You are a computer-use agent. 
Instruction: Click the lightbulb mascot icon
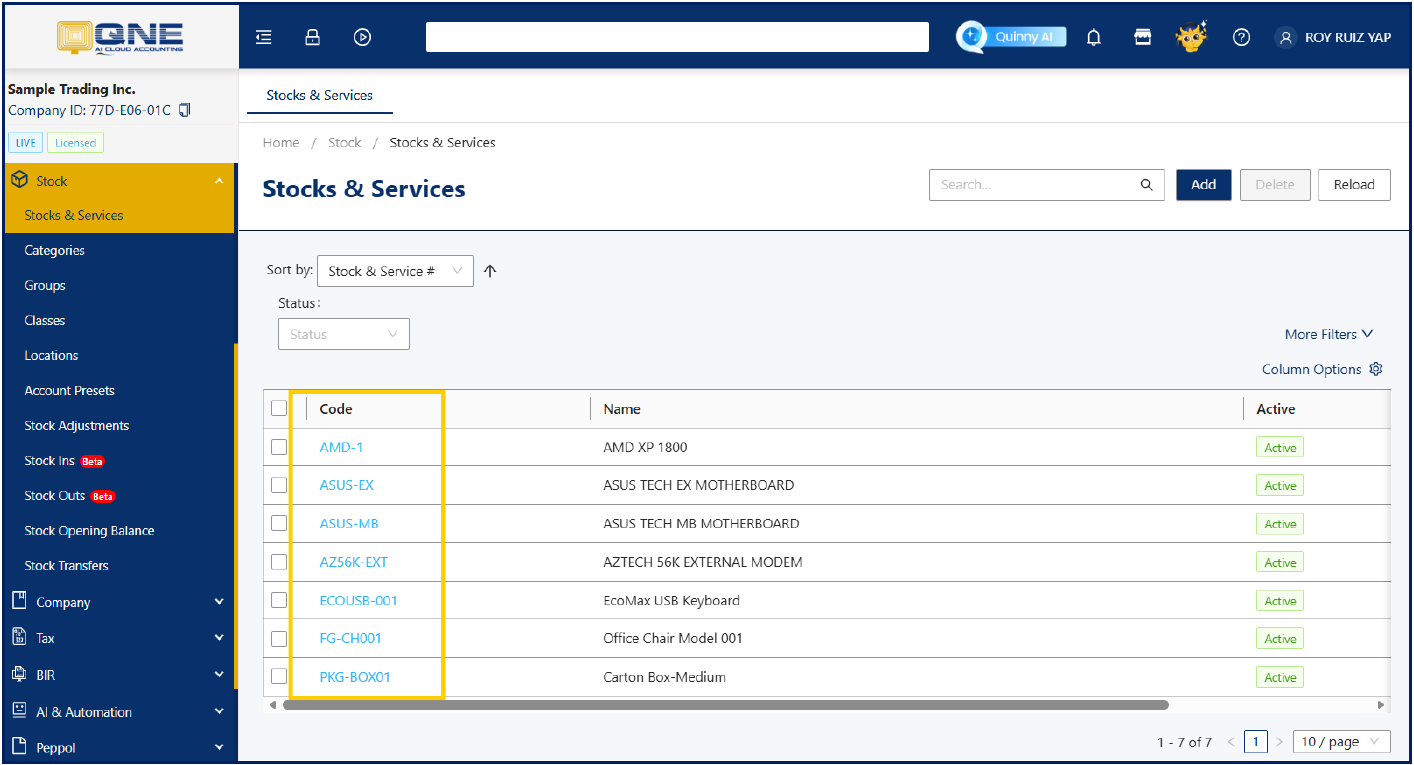(1191, 37)
